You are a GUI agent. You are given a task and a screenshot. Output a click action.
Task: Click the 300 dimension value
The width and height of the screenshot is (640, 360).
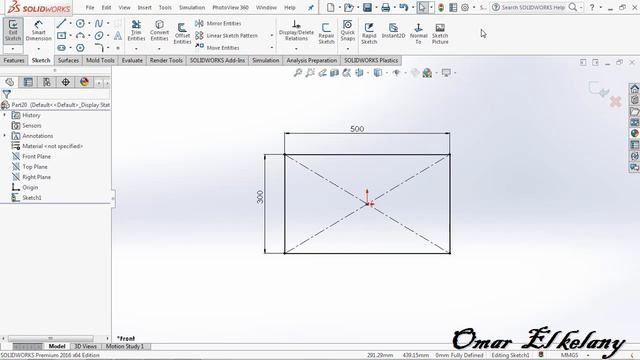click(x=260, y=197)
